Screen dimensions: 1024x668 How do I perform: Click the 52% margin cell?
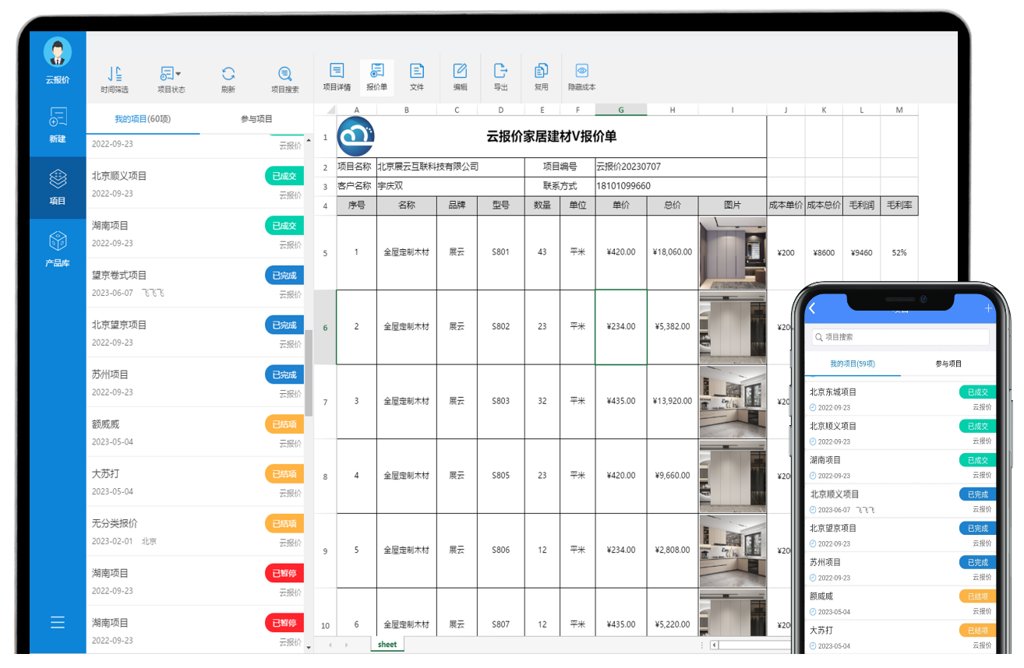pos(899,253)
